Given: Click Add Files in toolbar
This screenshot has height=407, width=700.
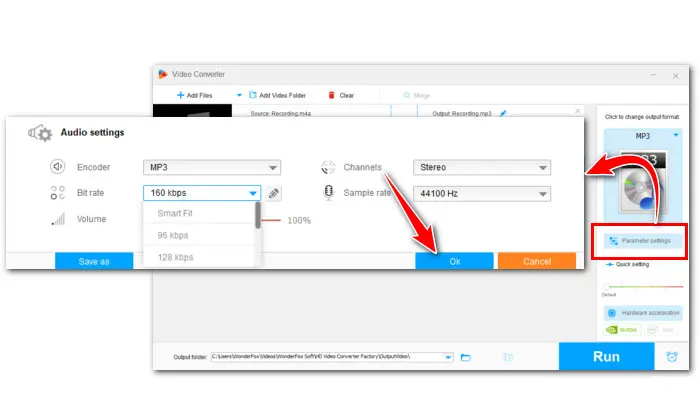Looking at the screenshot, I should click(x=195, y=95).
